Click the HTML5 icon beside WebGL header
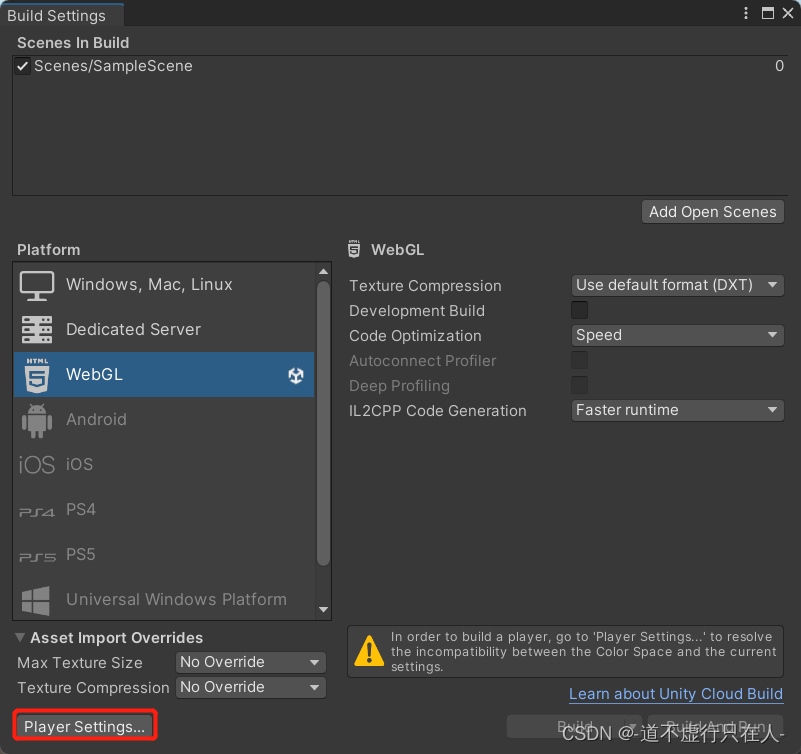Image resolution: width=801 pixels, height=754 pixels. coord(354,249)
